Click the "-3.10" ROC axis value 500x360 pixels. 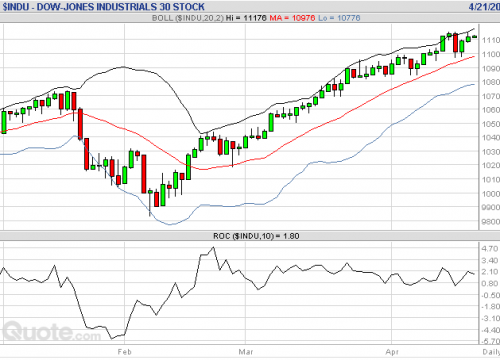490,319
